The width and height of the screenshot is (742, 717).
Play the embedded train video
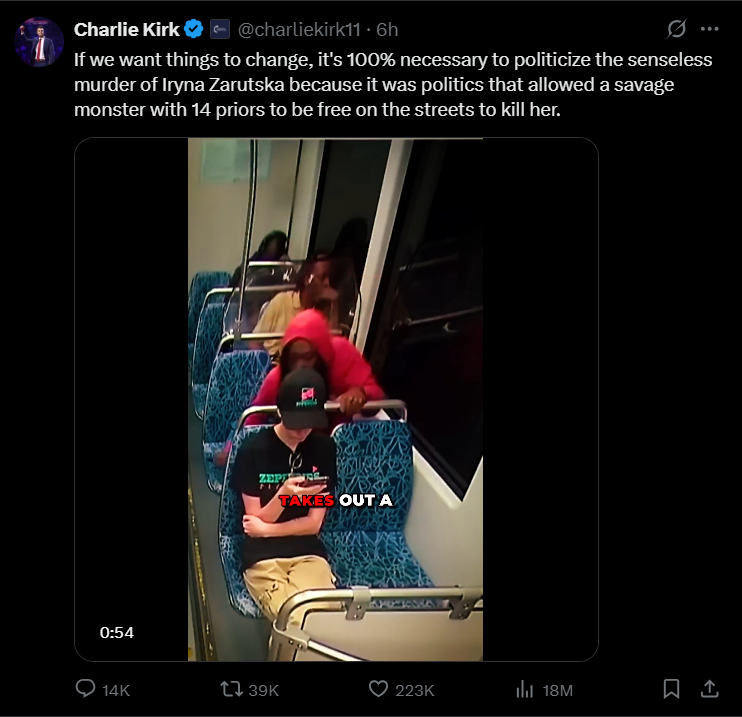click(336, 399)
